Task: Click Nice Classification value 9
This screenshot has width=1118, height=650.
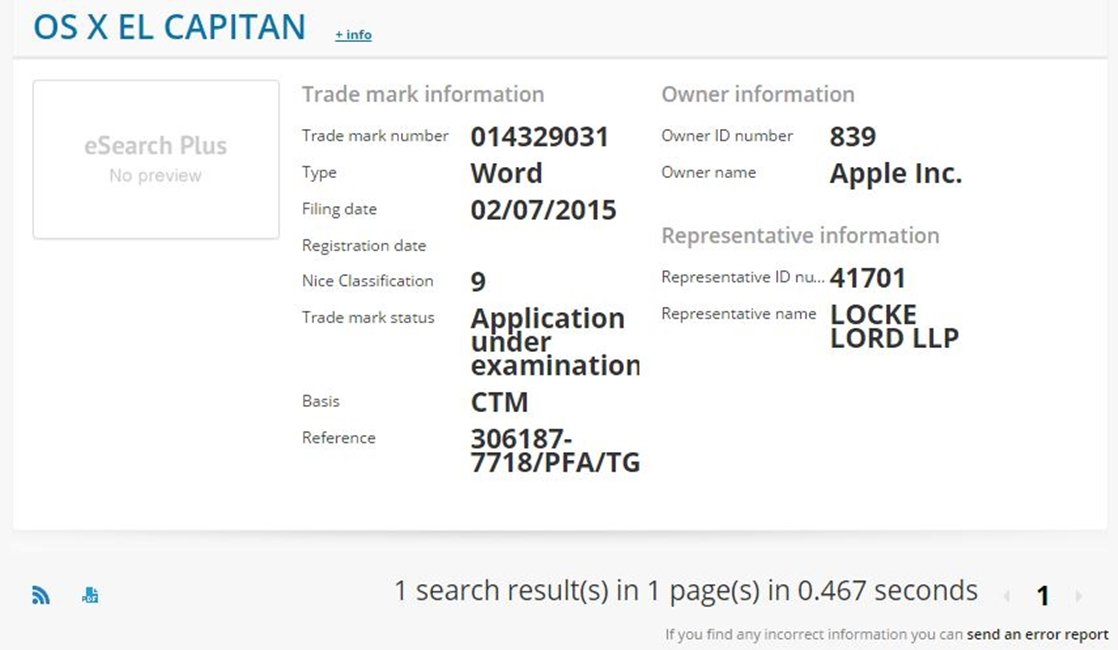Action: (x=478, y=282)
